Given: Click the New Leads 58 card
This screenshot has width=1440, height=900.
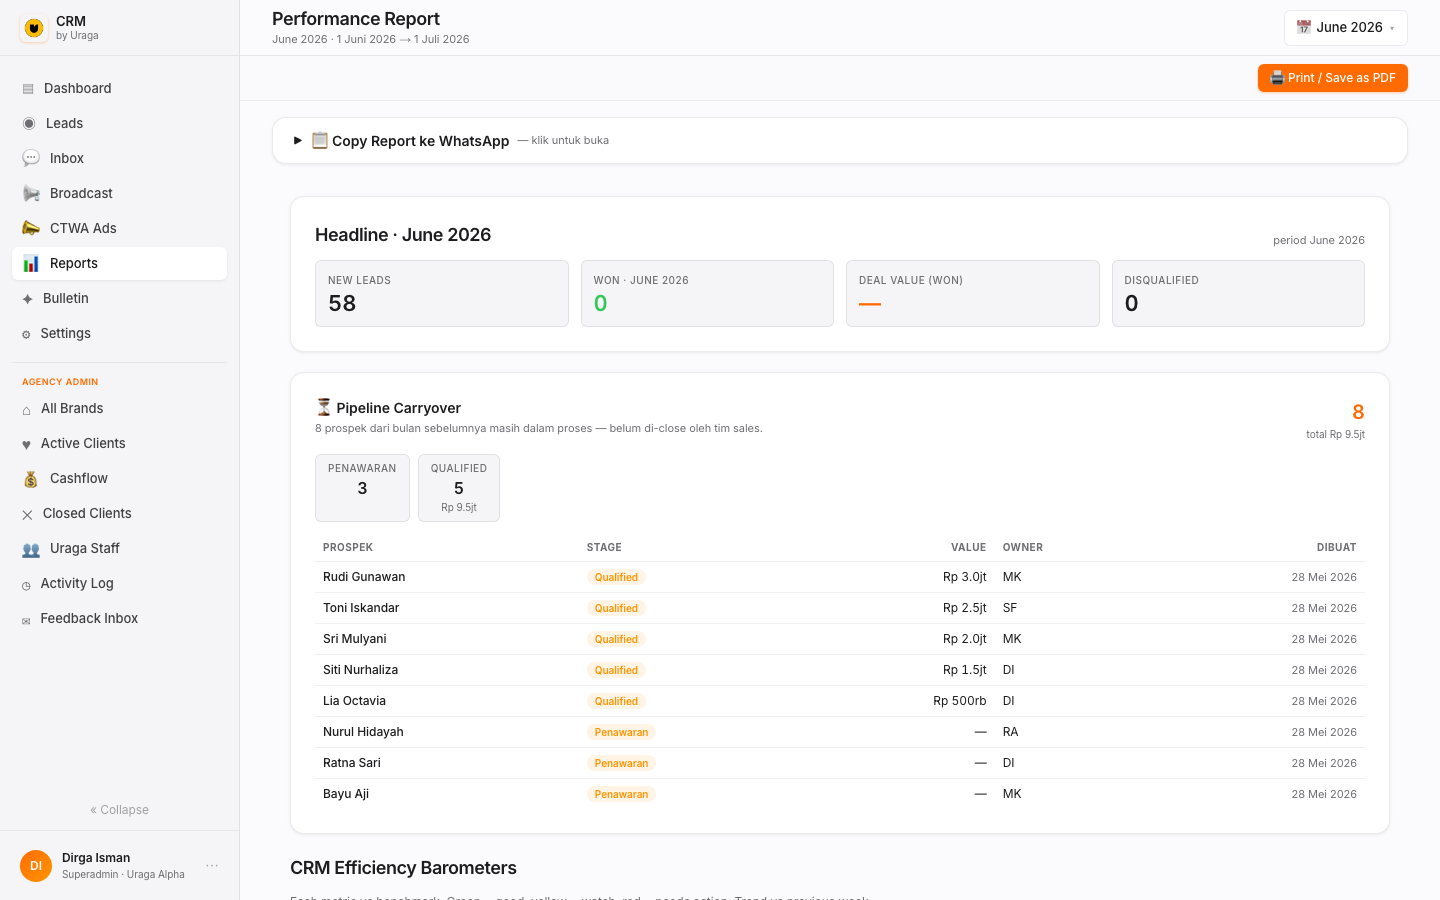Looking at the screenshot, I should coord(441,294).
